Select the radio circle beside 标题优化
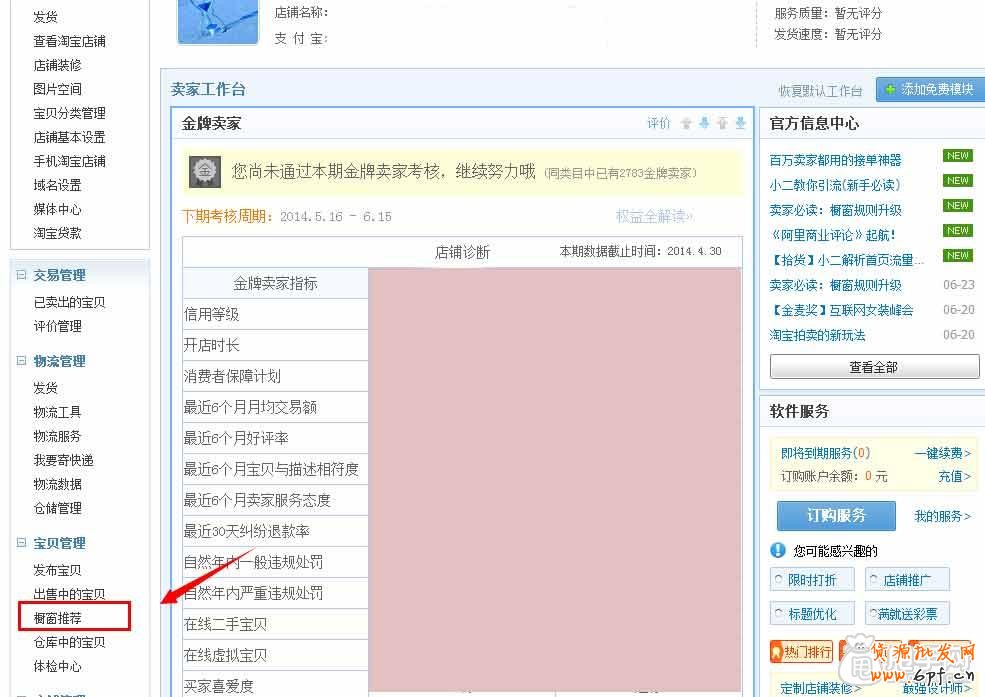This screenshot has width=985, height=697. coord(779,613)
